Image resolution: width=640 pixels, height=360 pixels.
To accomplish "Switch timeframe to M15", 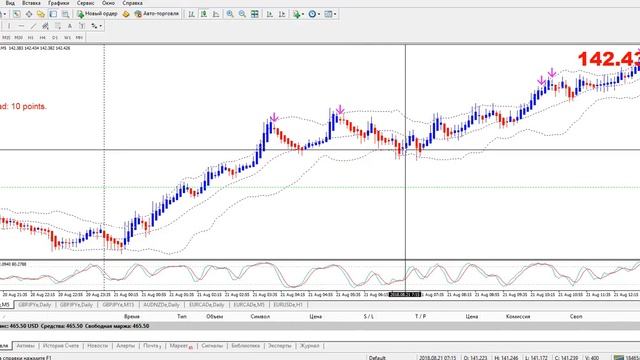I will [x=6, y=38].
